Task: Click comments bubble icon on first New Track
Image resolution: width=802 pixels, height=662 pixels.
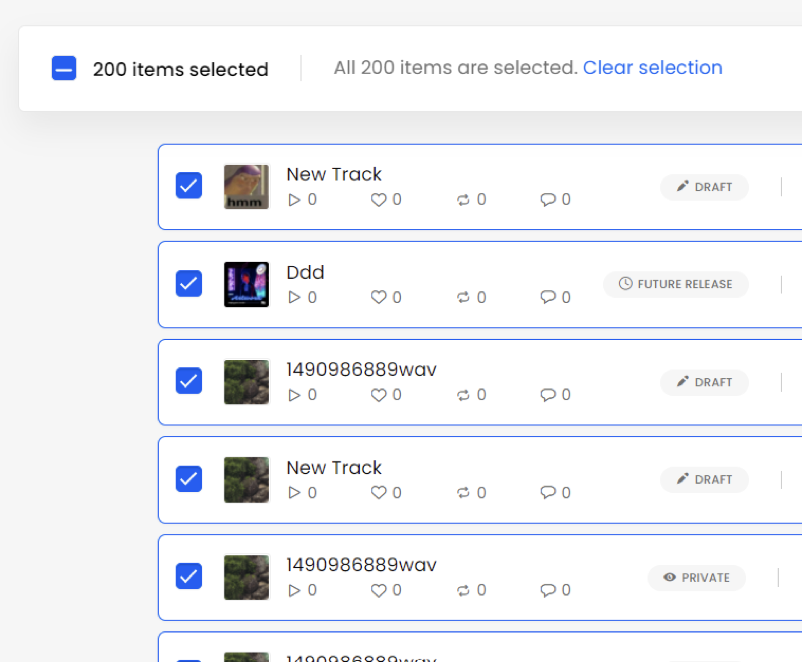Action: [x=548, y=200]
